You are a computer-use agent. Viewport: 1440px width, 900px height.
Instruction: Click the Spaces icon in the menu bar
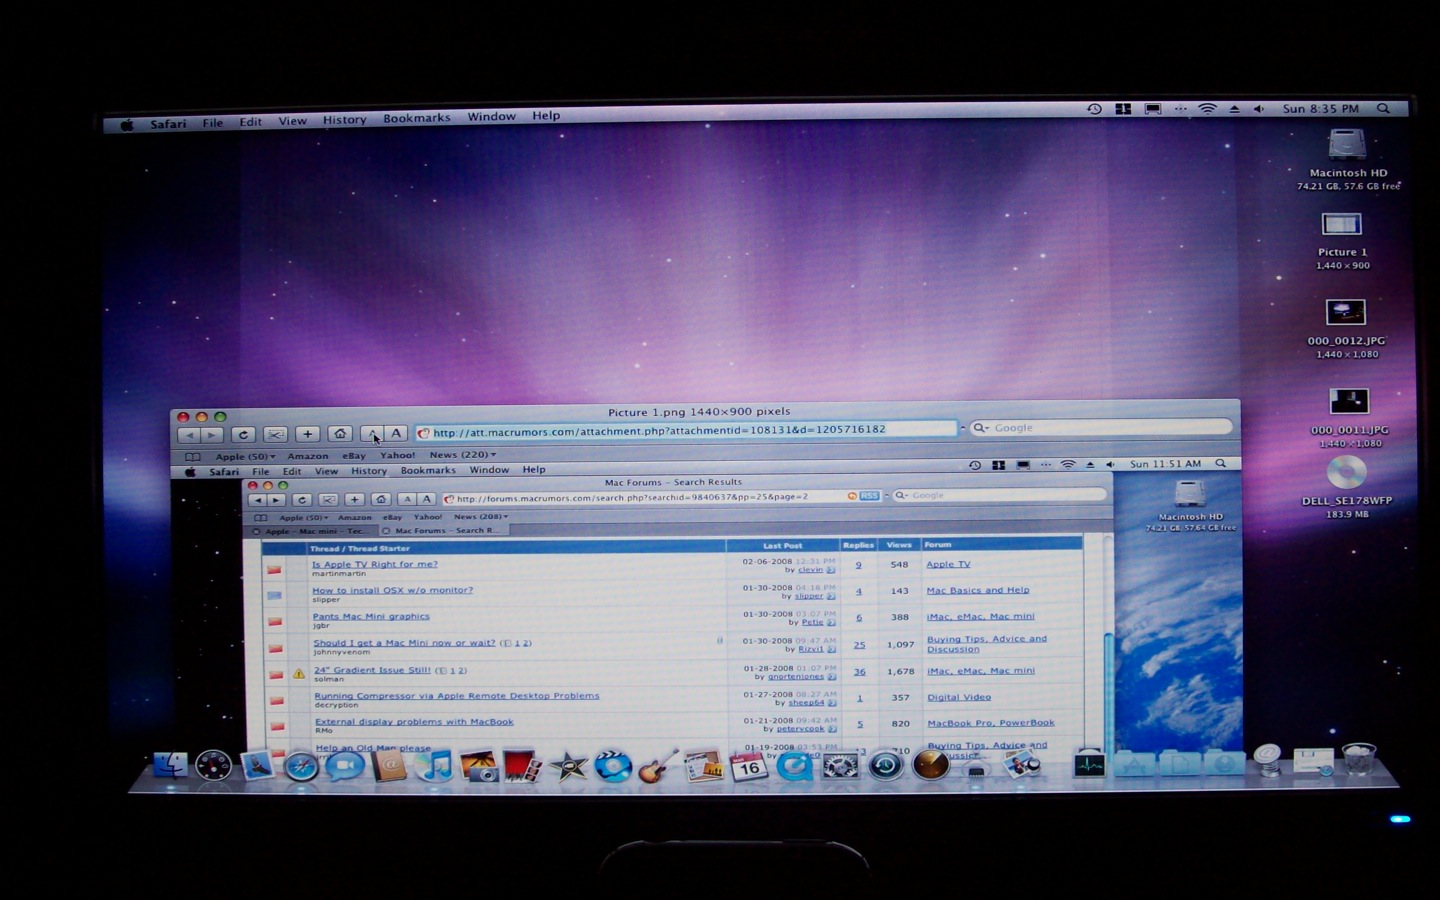click(1123, 109)
